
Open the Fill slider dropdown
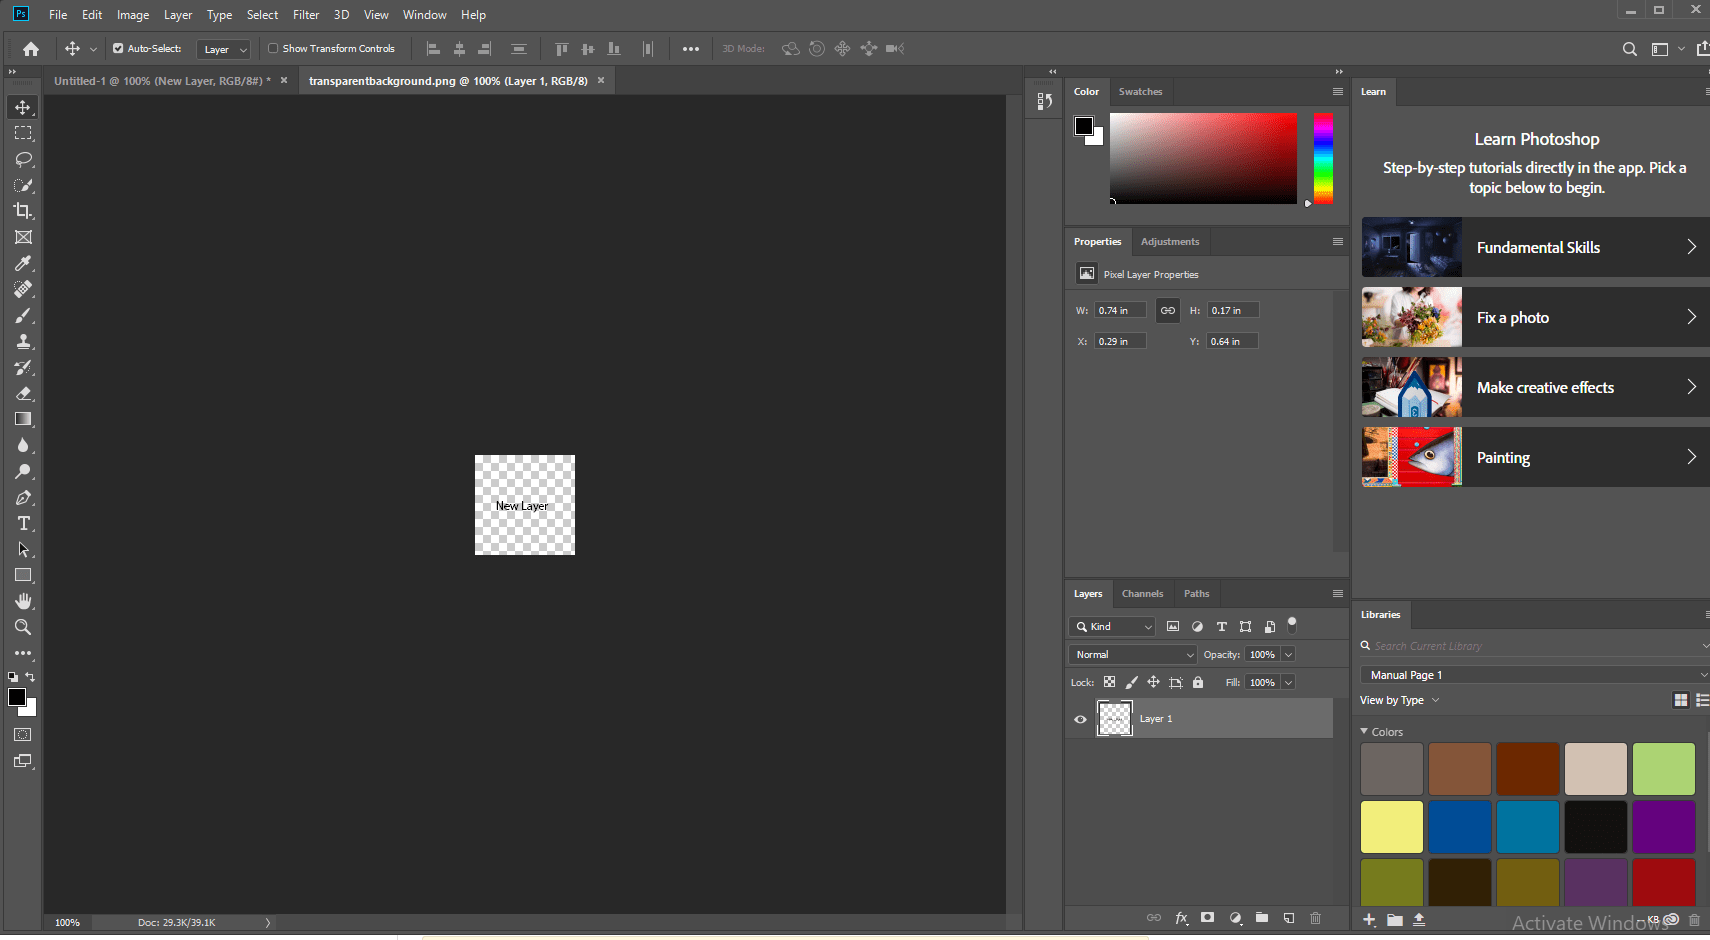(1289, 683)
